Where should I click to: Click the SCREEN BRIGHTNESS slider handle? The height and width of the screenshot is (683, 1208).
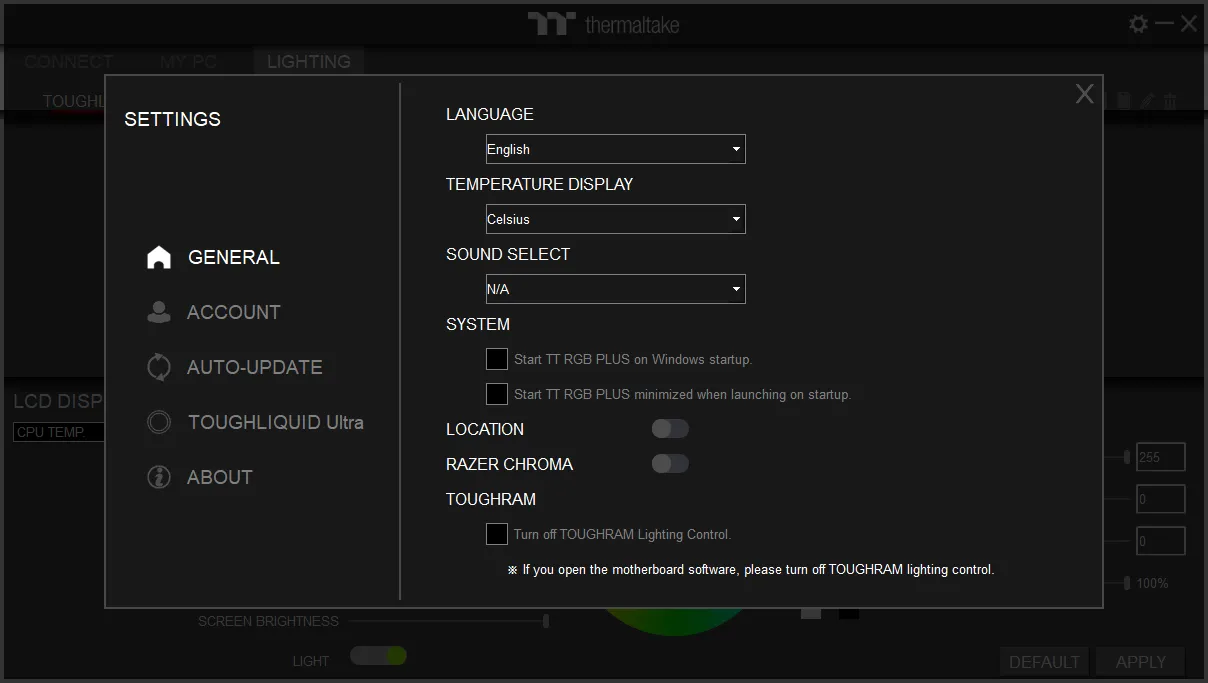(546, 621)
